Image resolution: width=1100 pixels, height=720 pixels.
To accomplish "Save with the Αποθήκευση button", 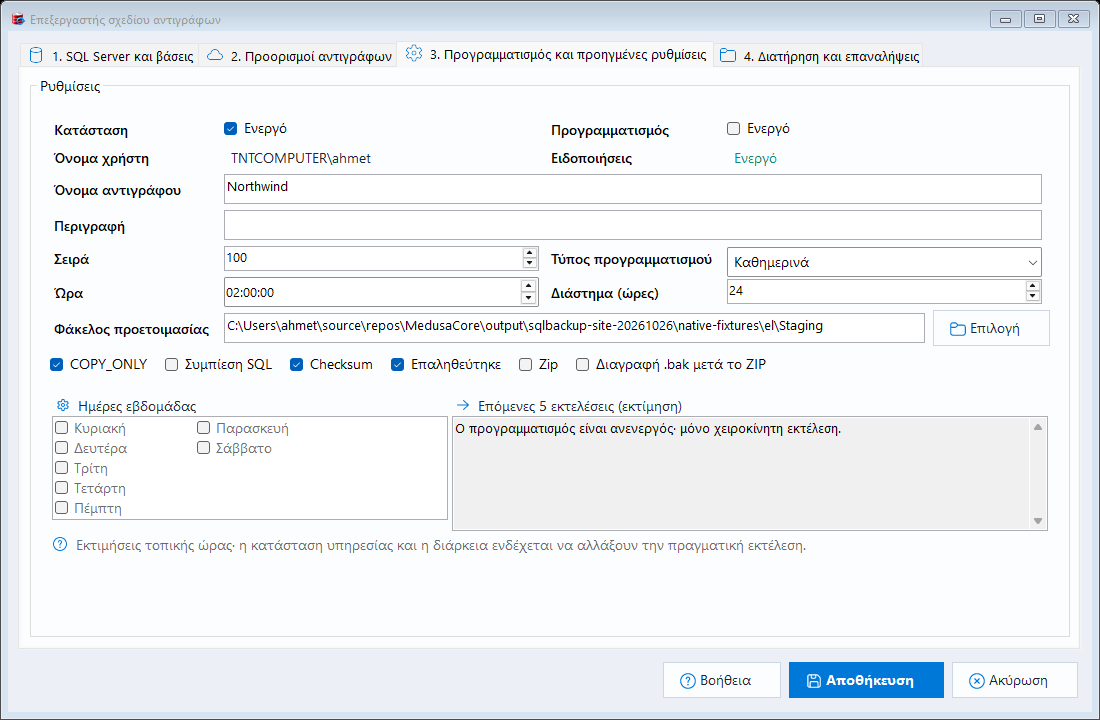I will click(866, 680).
